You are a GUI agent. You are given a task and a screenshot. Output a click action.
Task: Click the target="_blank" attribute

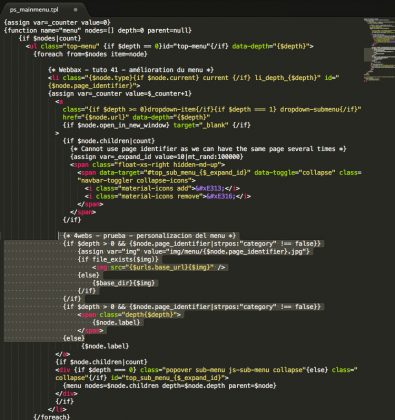201,125
